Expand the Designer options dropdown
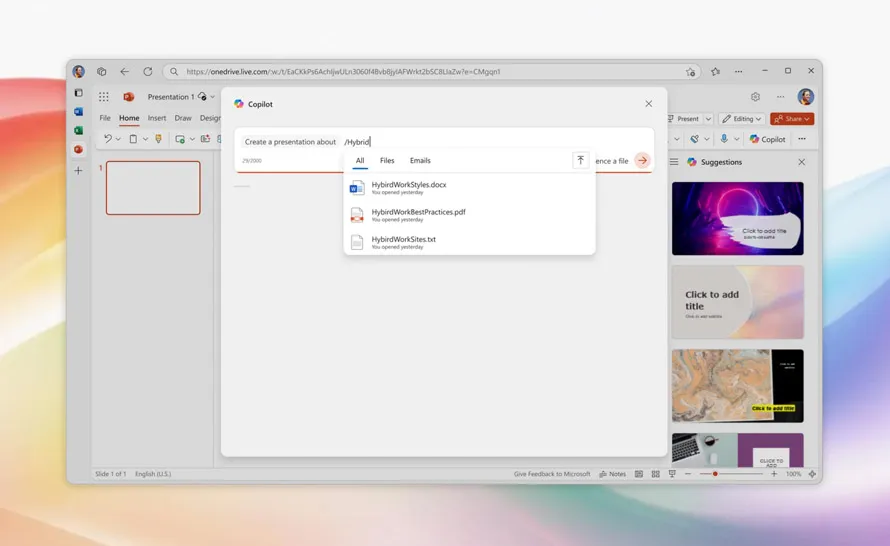 [x=707, y=139]
